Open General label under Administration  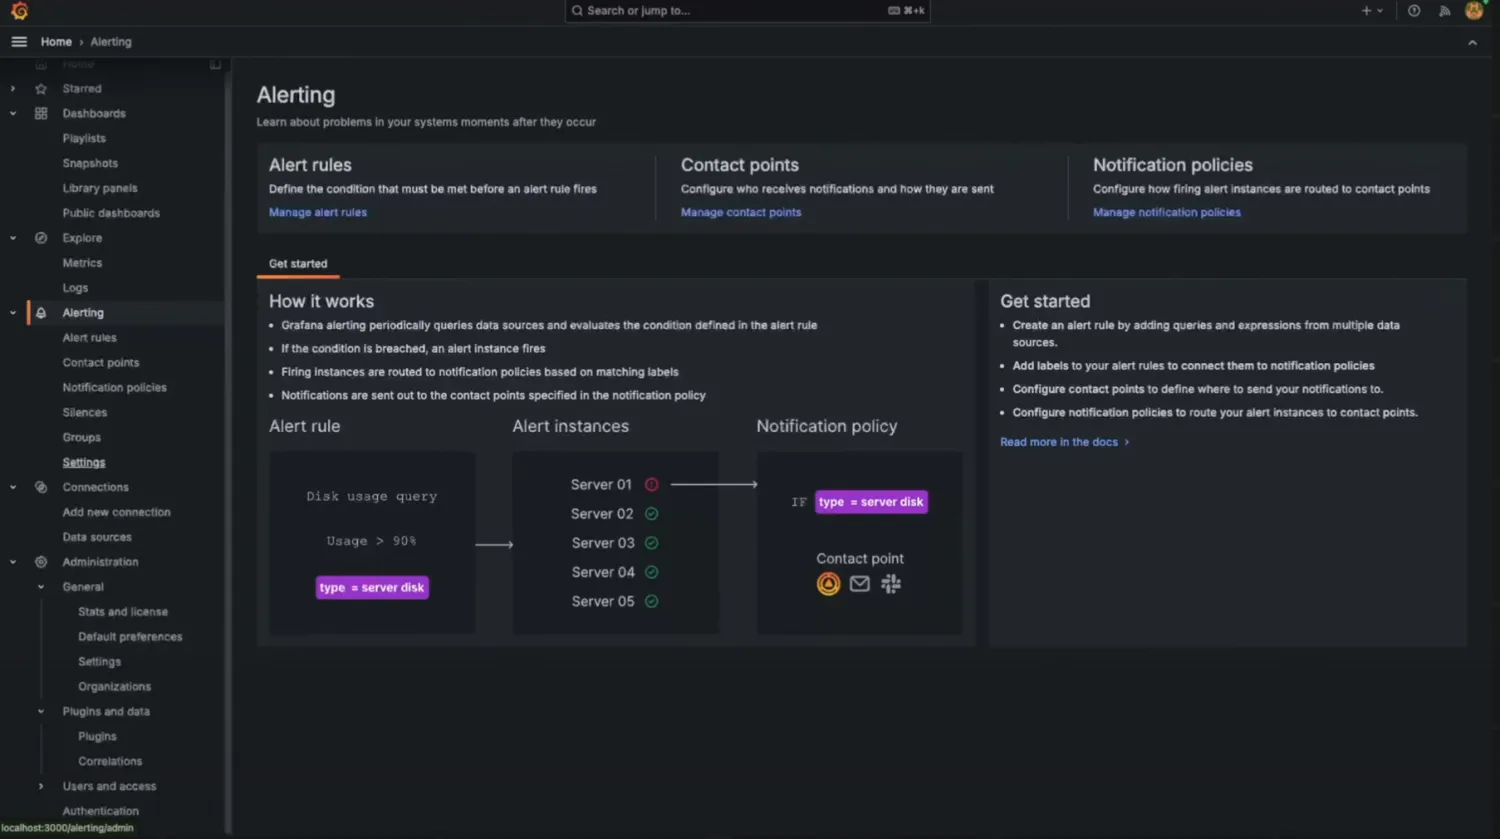83,587
